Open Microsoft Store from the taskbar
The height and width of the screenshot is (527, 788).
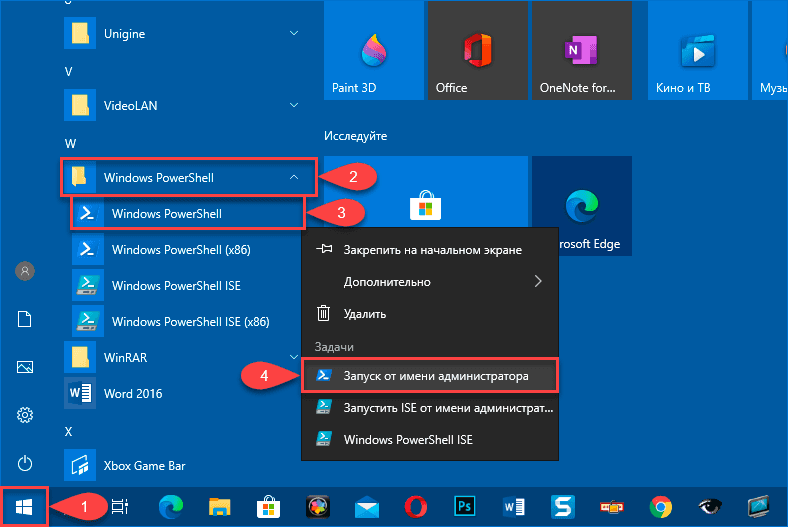pos(268,506)
